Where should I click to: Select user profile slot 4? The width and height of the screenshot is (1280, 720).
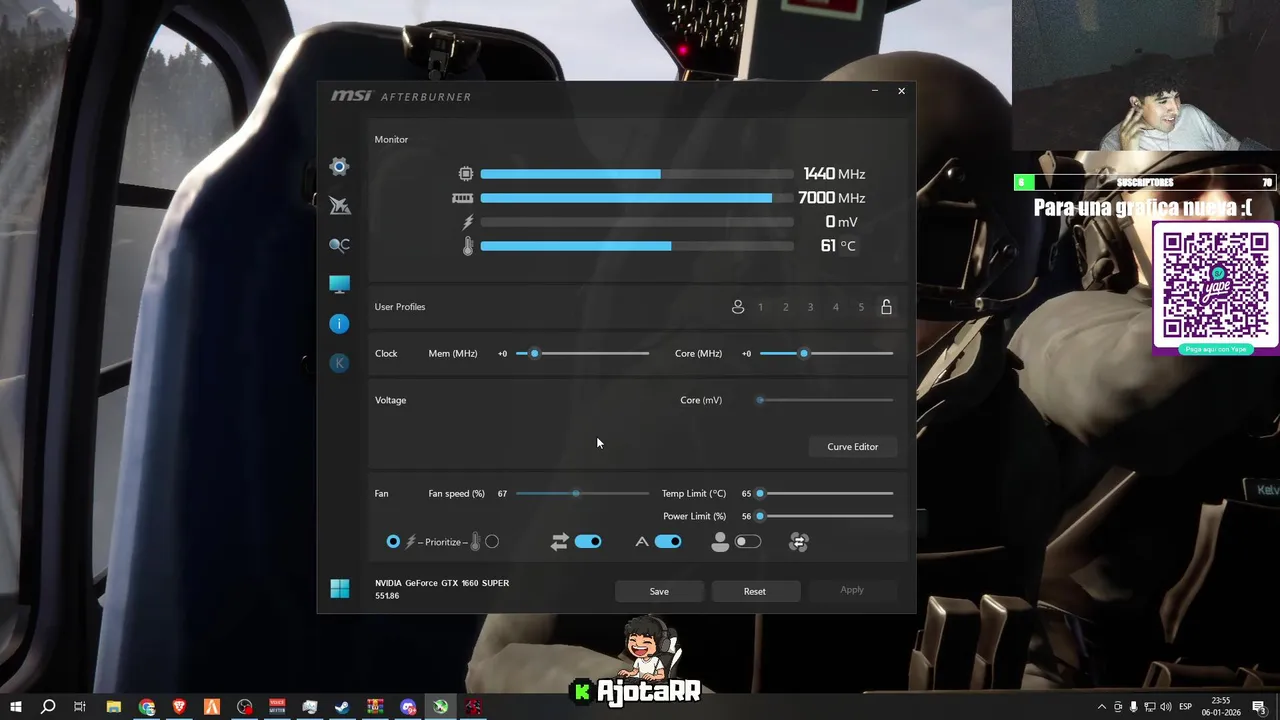pos(836,307)
